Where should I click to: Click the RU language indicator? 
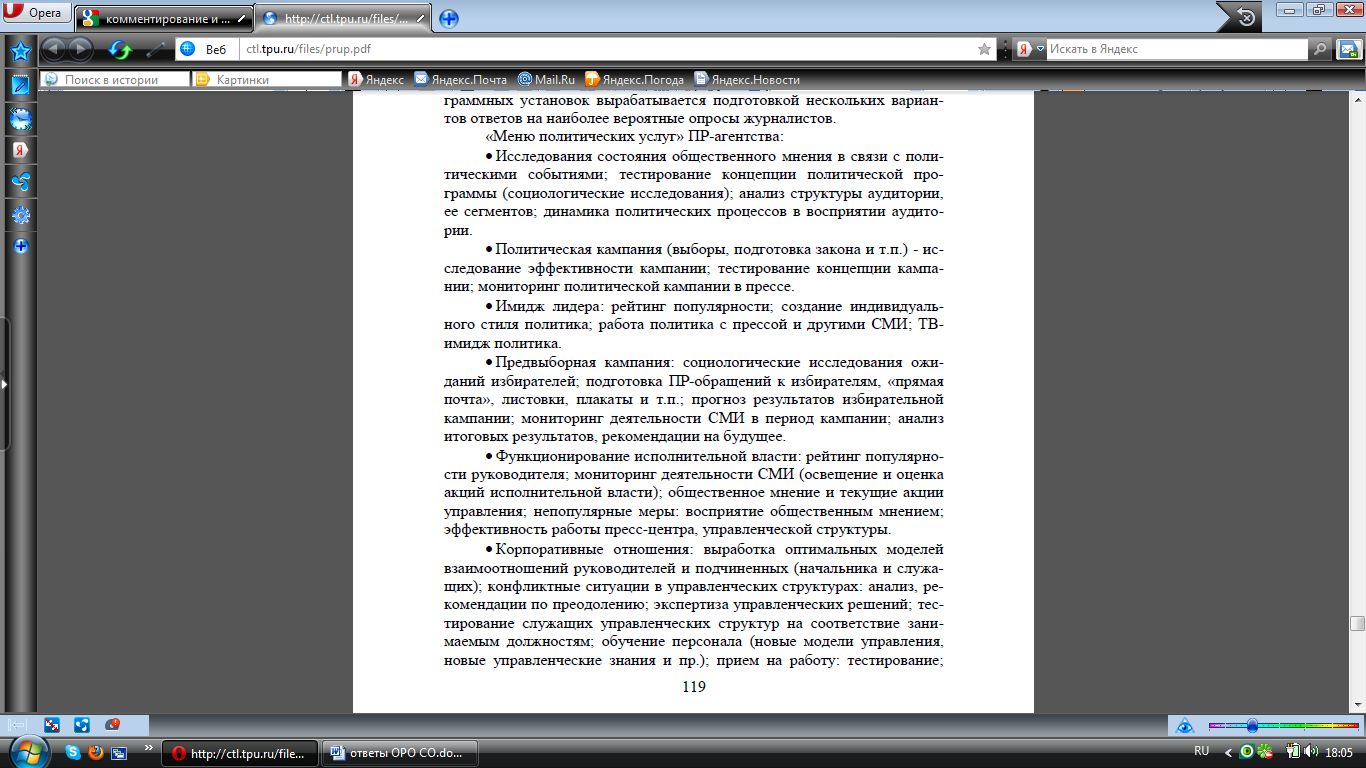click(1201, 751)
